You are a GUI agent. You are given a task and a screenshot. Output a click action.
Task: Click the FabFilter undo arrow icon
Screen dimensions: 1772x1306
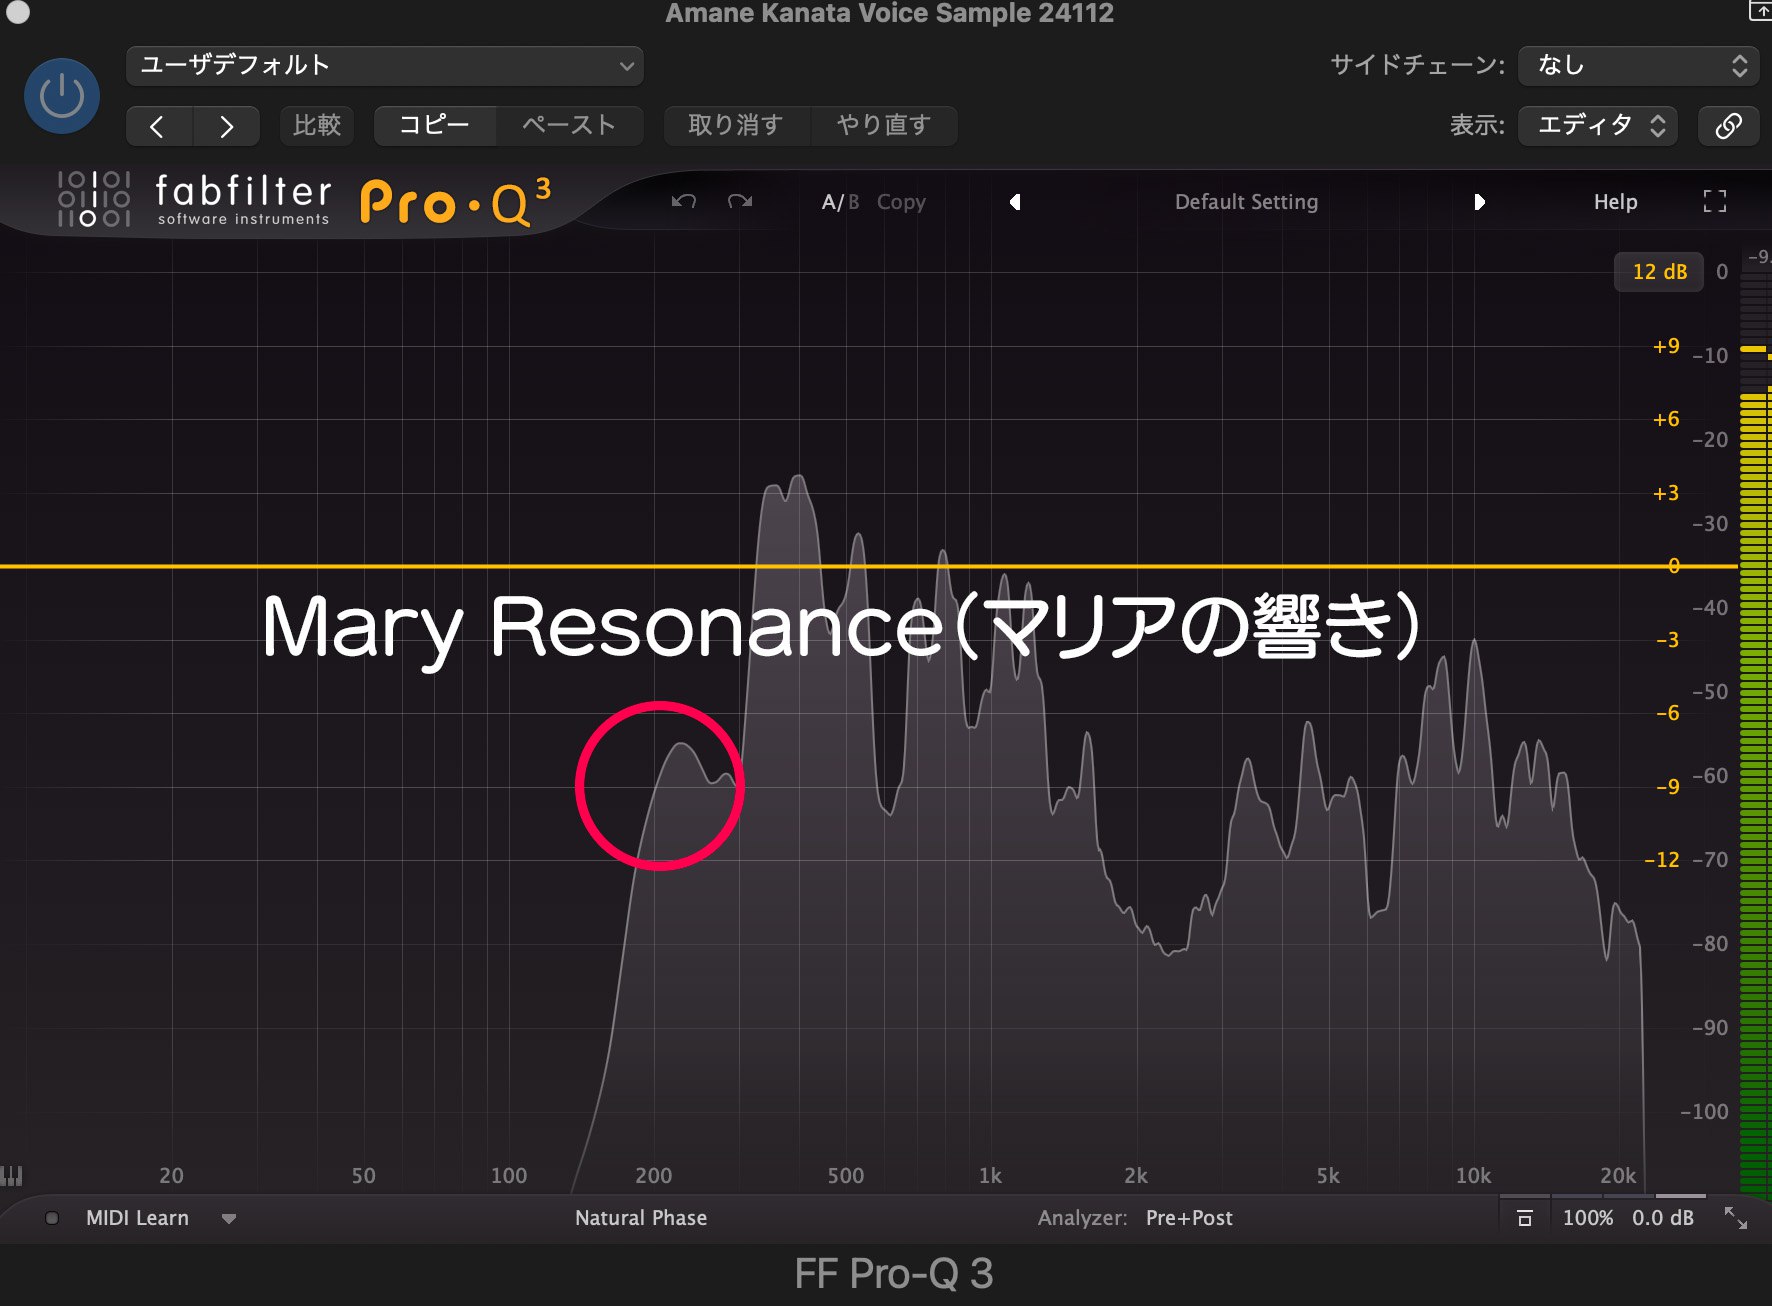(x=684, y=202)
